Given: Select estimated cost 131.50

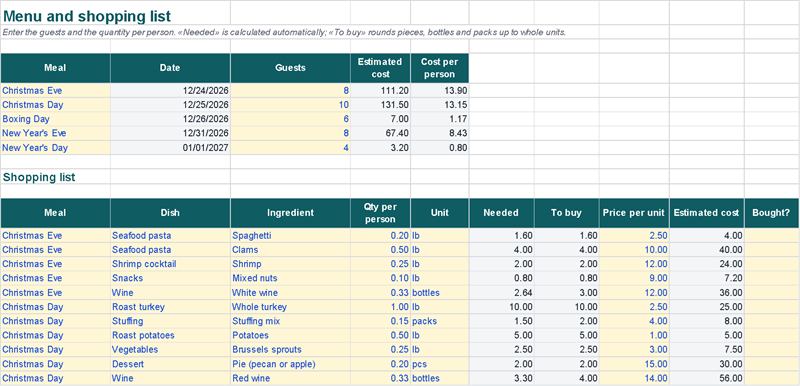Looking at the screenshot, I should (380, 105).
